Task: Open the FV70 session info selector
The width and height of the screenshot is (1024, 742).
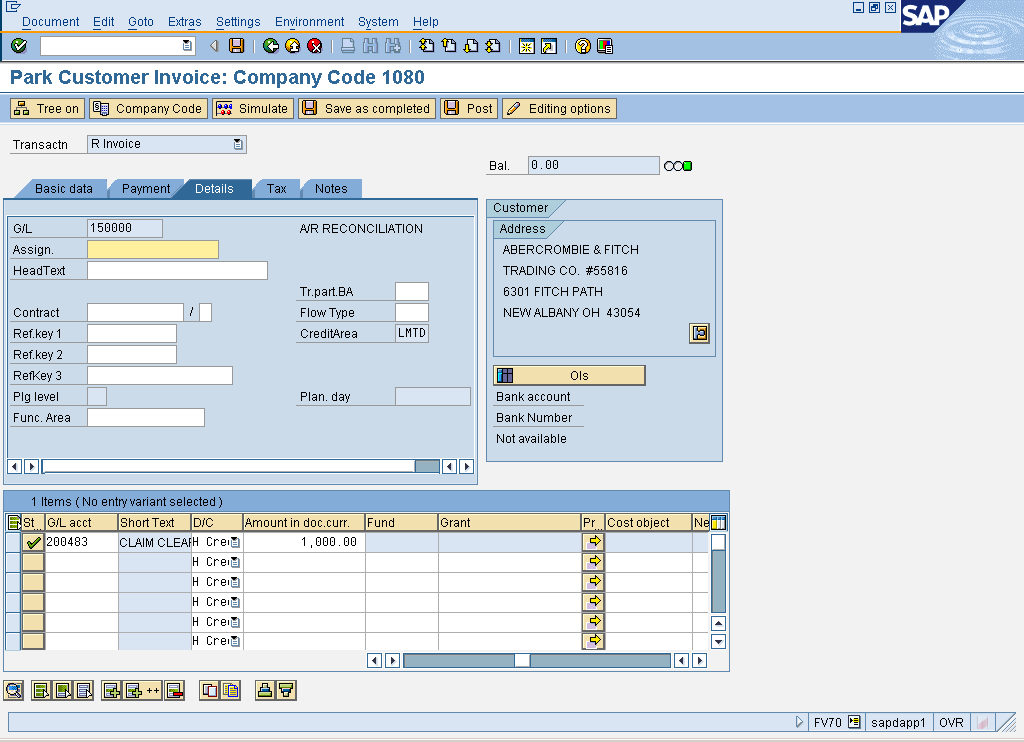Action: (854, 722)
